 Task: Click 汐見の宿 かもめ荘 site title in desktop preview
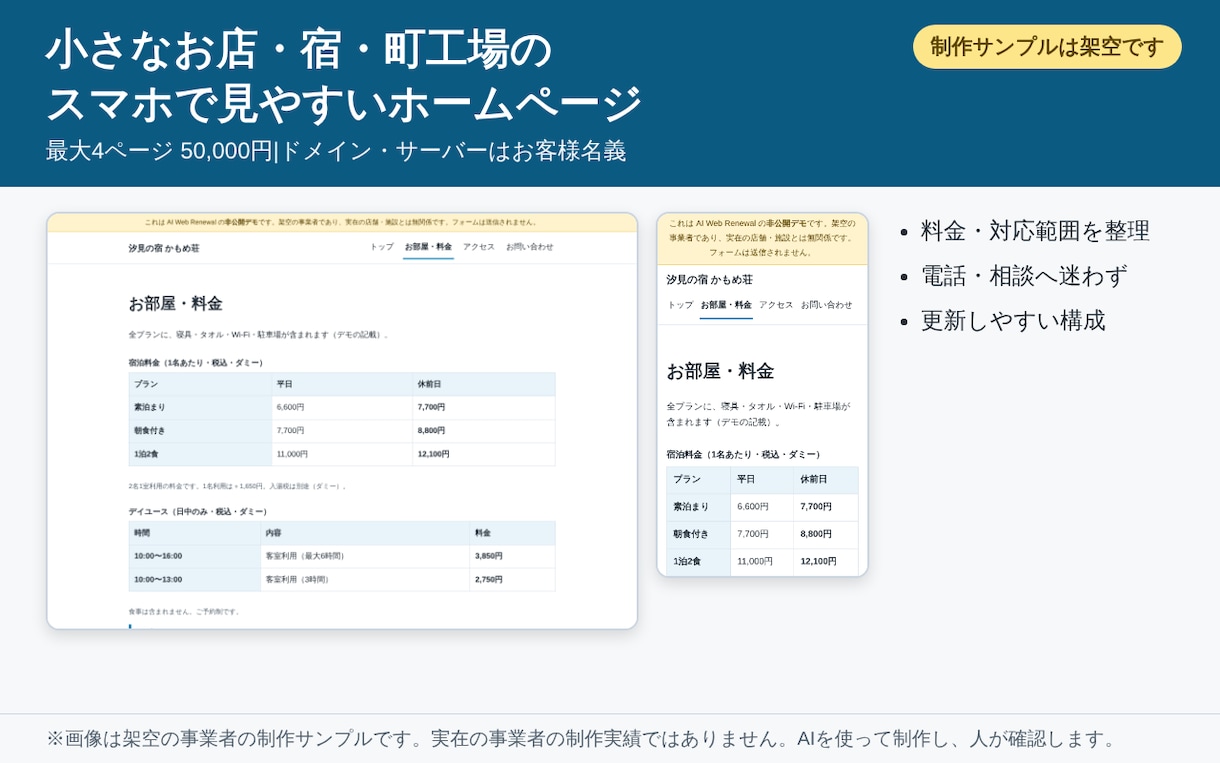[x=164, y=248]
